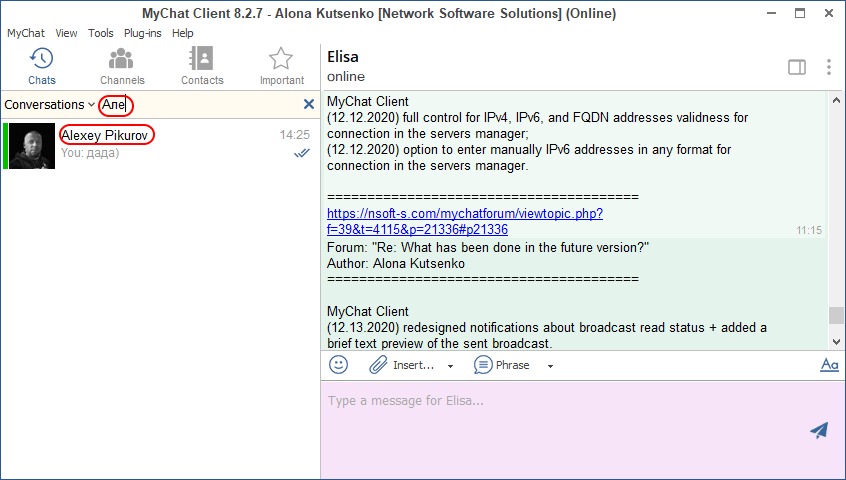Click the Phrase speech bubble button

502,365
